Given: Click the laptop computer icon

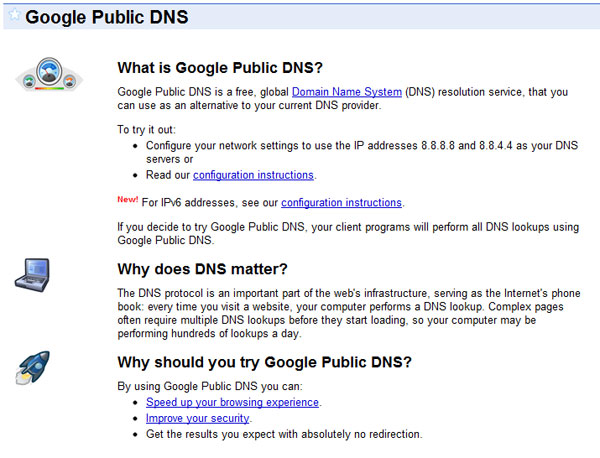Looking at the screenshot, I should point(33,275).
